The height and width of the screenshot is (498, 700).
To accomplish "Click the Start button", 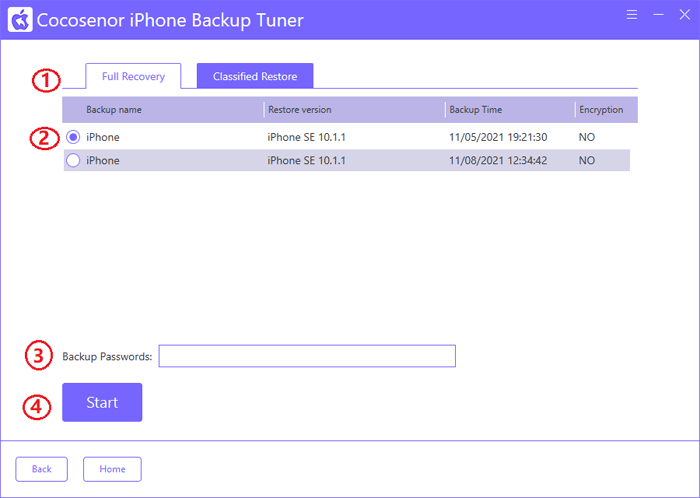I will 102,402.
